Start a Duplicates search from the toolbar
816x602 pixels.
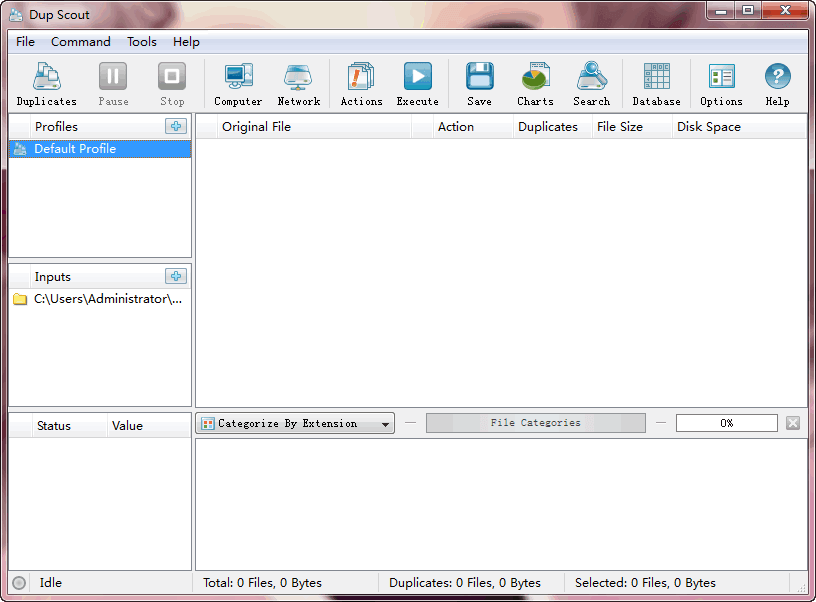(46, 84)
